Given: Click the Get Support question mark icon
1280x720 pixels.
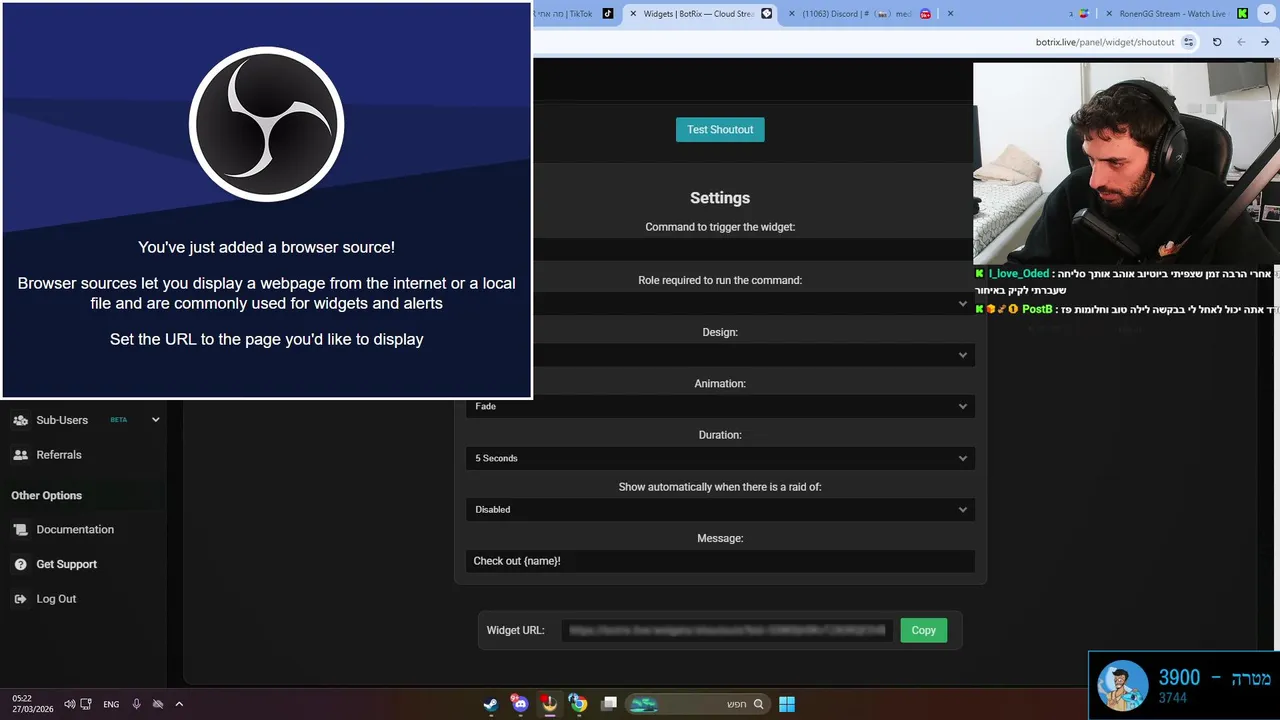Looking at the screenshot, I should point(20,564).
